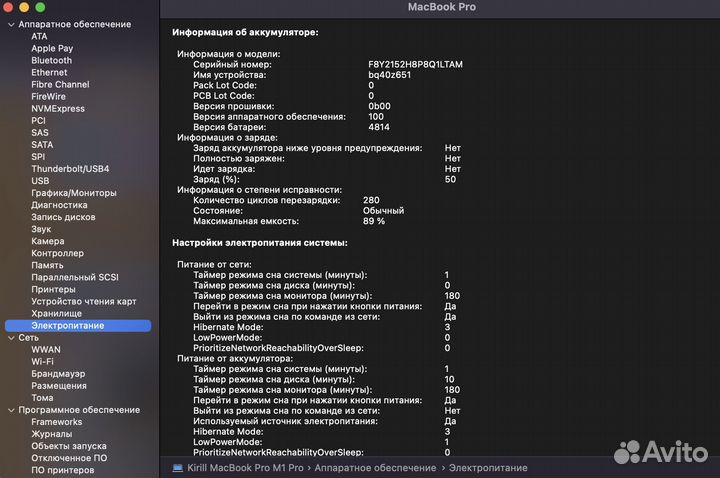This screenshot has width=720, height=478.
Task: Open the PCI item
Action: [38, 120]
